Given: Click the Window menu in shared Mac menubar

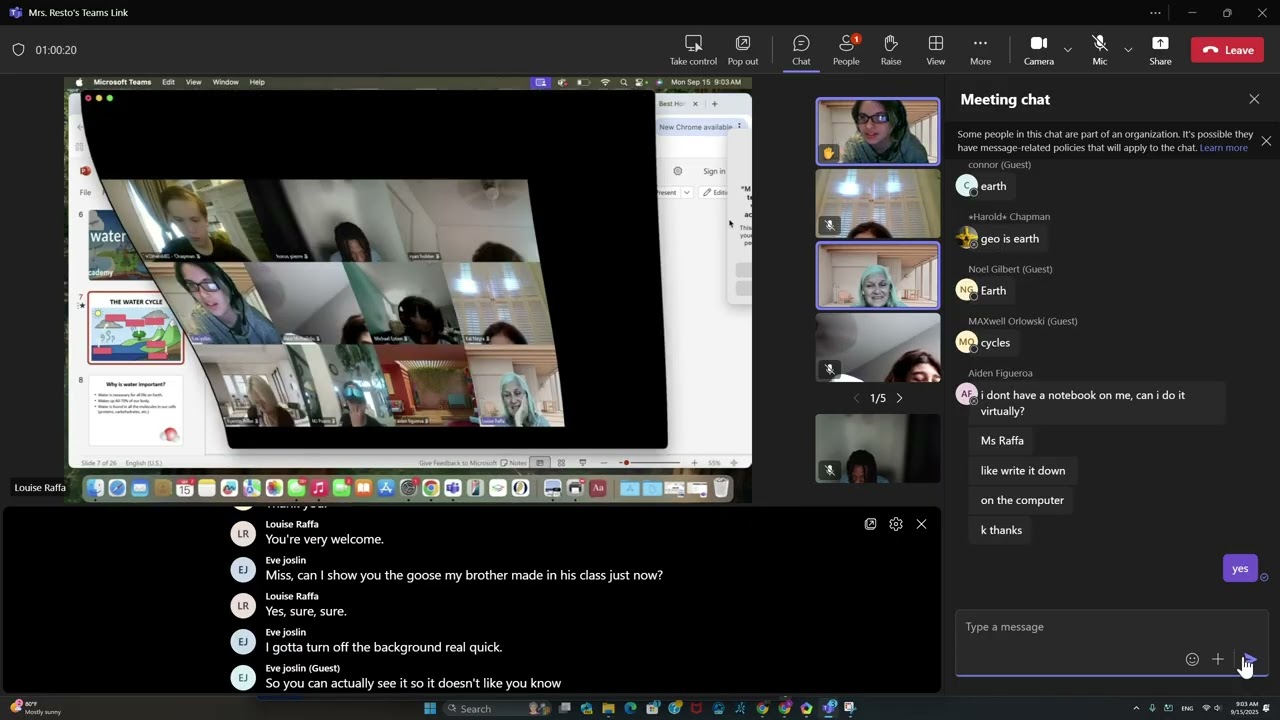Looking at the screenshot, I should point(225,82).
